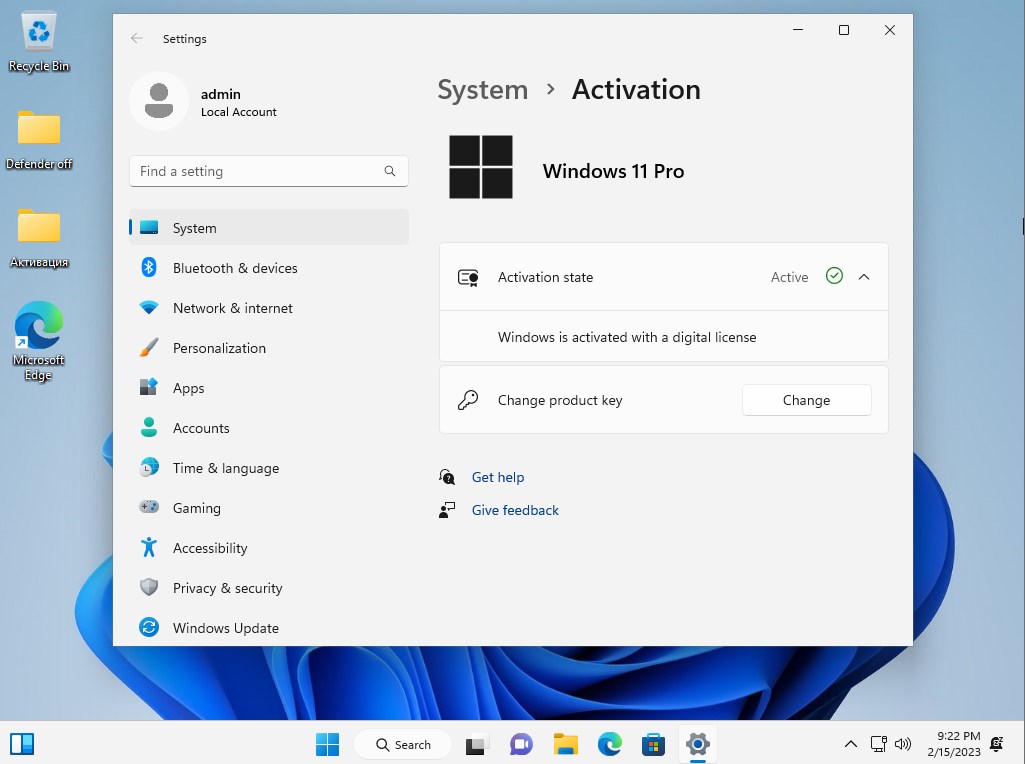Open the Give feedback link

point(515,510)
